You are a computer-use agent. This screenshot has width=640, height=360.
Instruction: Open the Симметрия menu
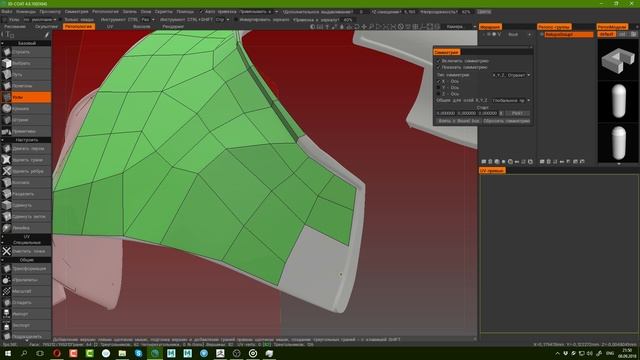point(76,12)
